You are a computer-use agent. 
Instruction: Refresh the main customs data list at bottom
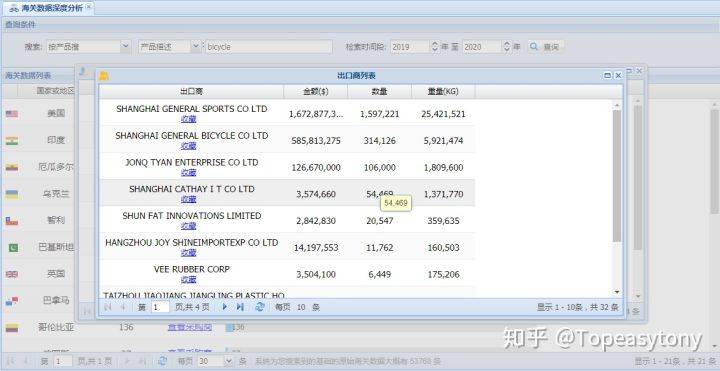coord(163,361)
